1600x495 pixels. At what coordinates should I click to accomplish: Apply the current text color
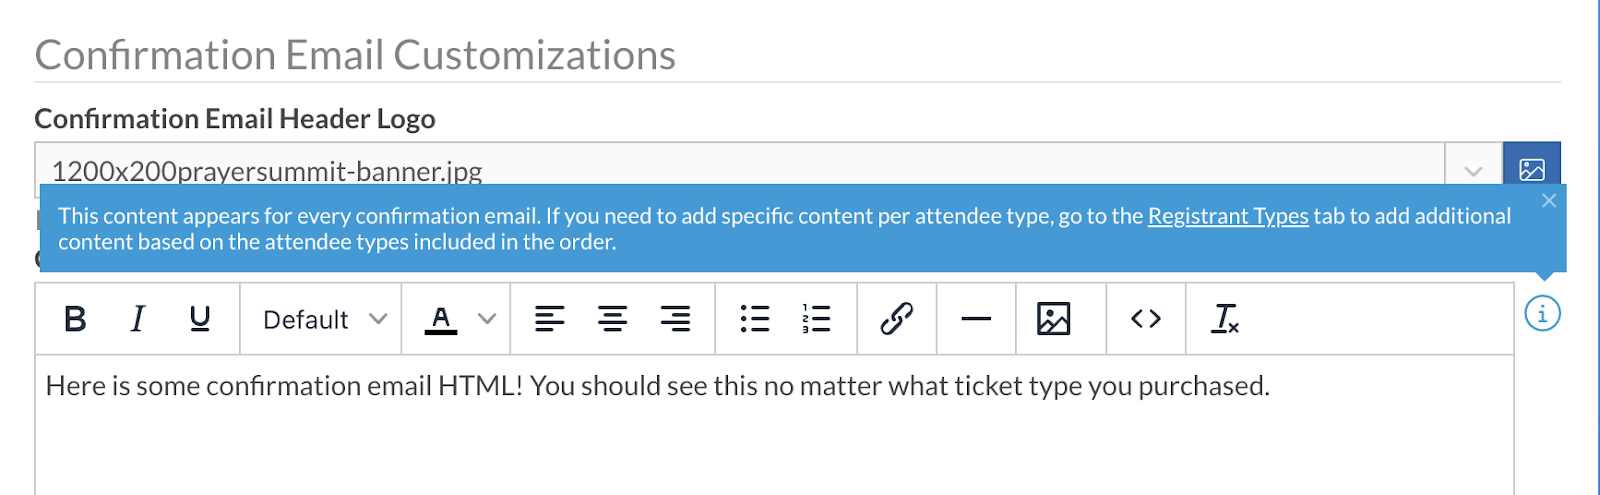point(441,319)
